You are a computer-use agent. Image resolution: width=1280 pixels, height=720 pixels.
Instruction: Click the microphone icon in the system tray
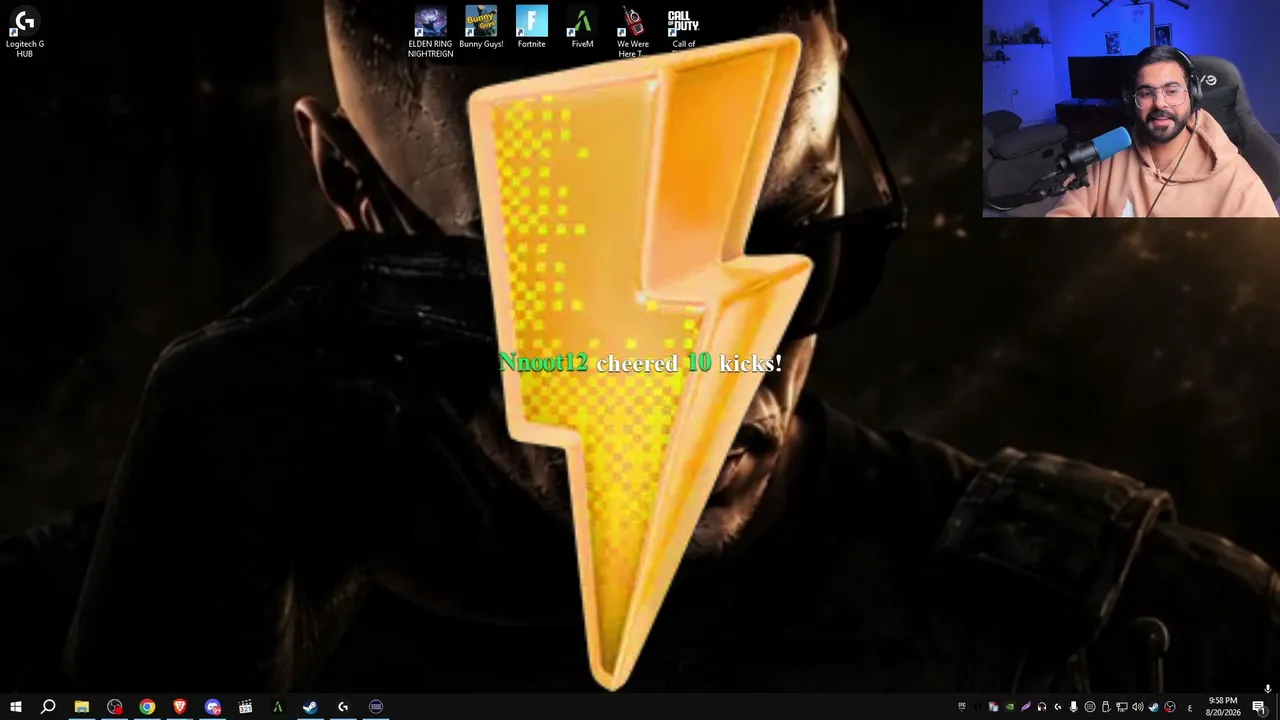tap(1073, 707)
